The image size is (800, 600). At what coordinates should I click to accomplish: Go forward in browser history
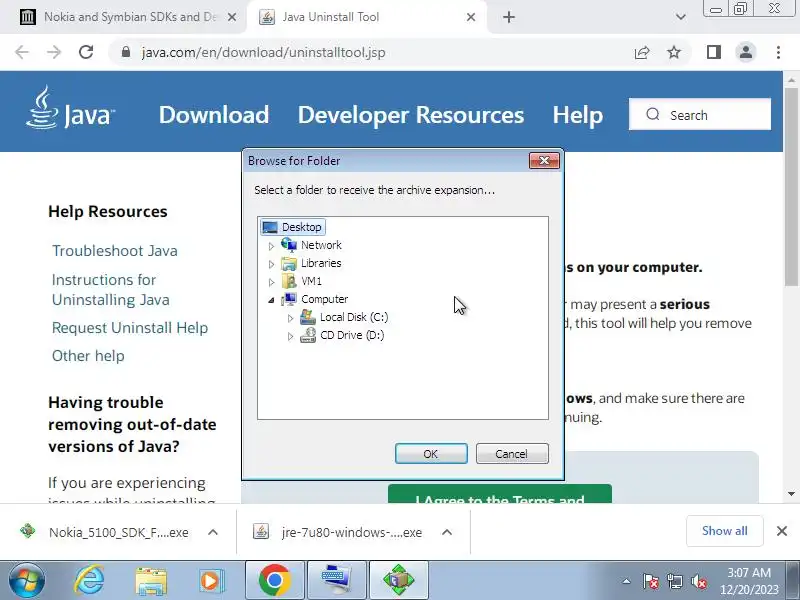[x=54, y=52]
